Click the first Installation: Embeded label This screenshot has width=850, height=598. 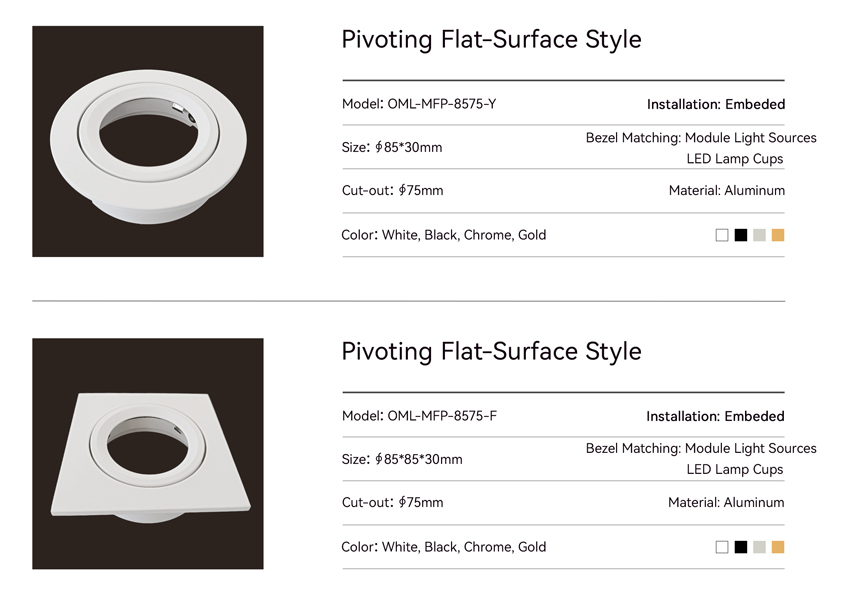(716, 104)
